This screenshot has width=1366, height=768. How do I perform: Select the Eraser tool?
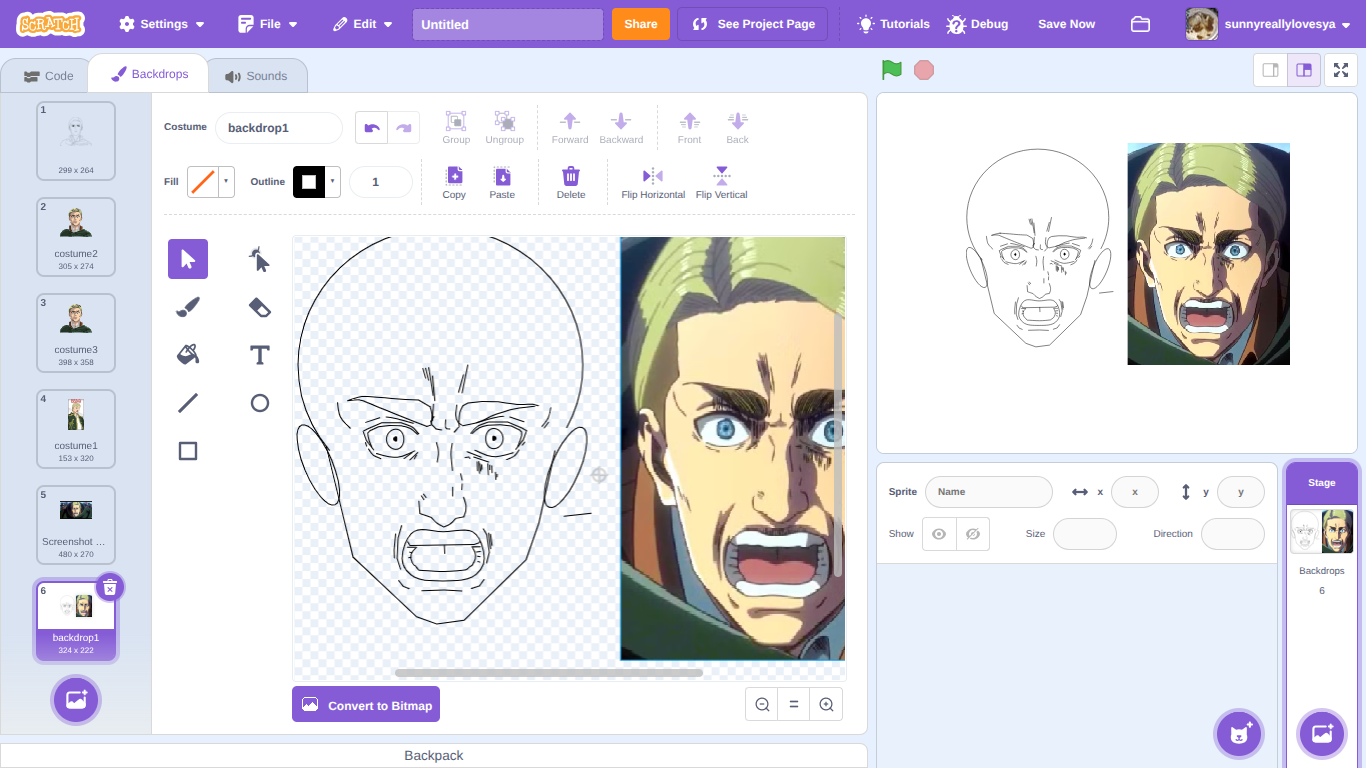click(x=260, y=307)
